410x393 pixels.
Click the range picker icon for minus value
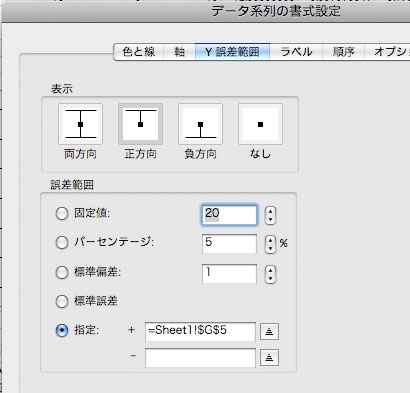269,358
